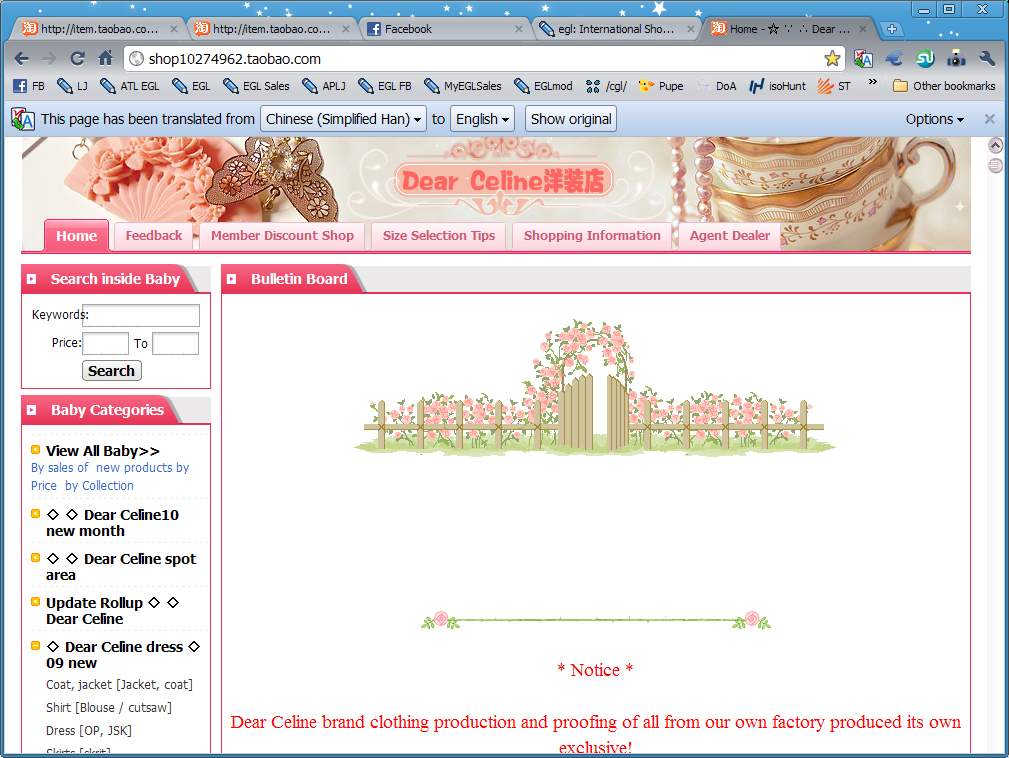Open the Agent Dealer tab
Image resolution: width=1009 pixels, height=758 pixels.
point(730,236)
